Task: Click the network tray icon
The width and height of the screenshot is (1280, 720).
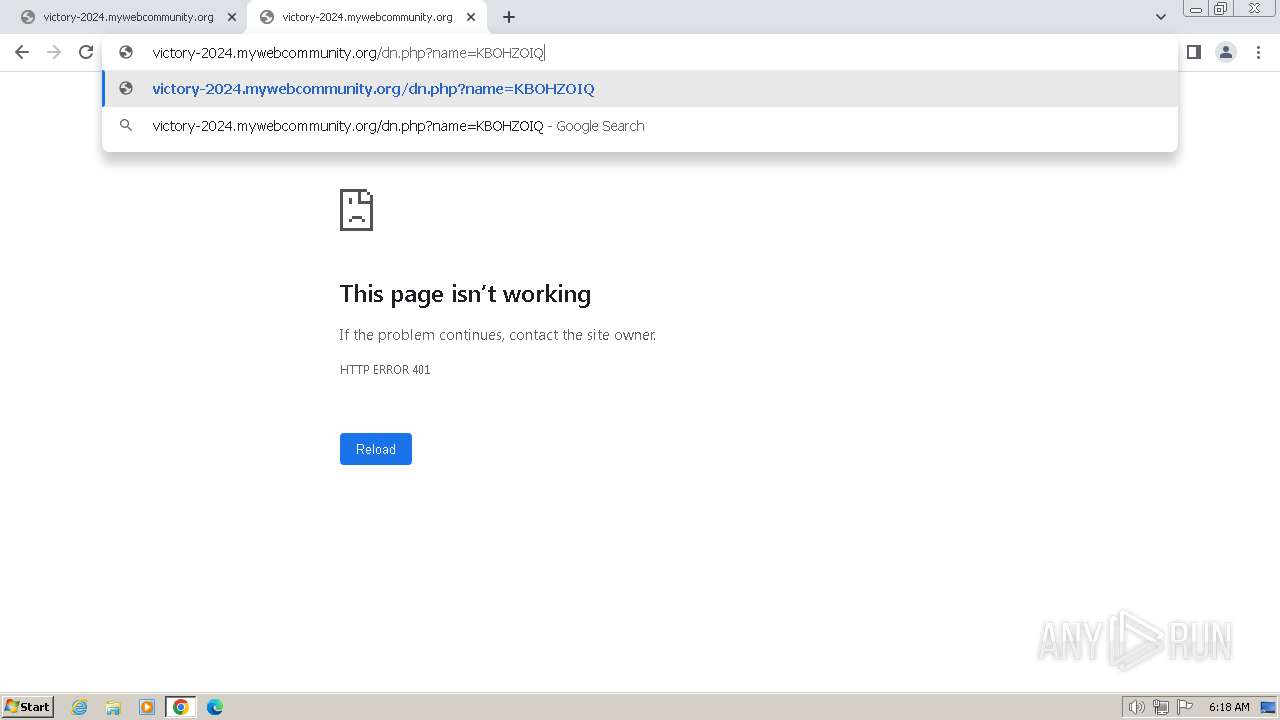Action: [1161, 707]
